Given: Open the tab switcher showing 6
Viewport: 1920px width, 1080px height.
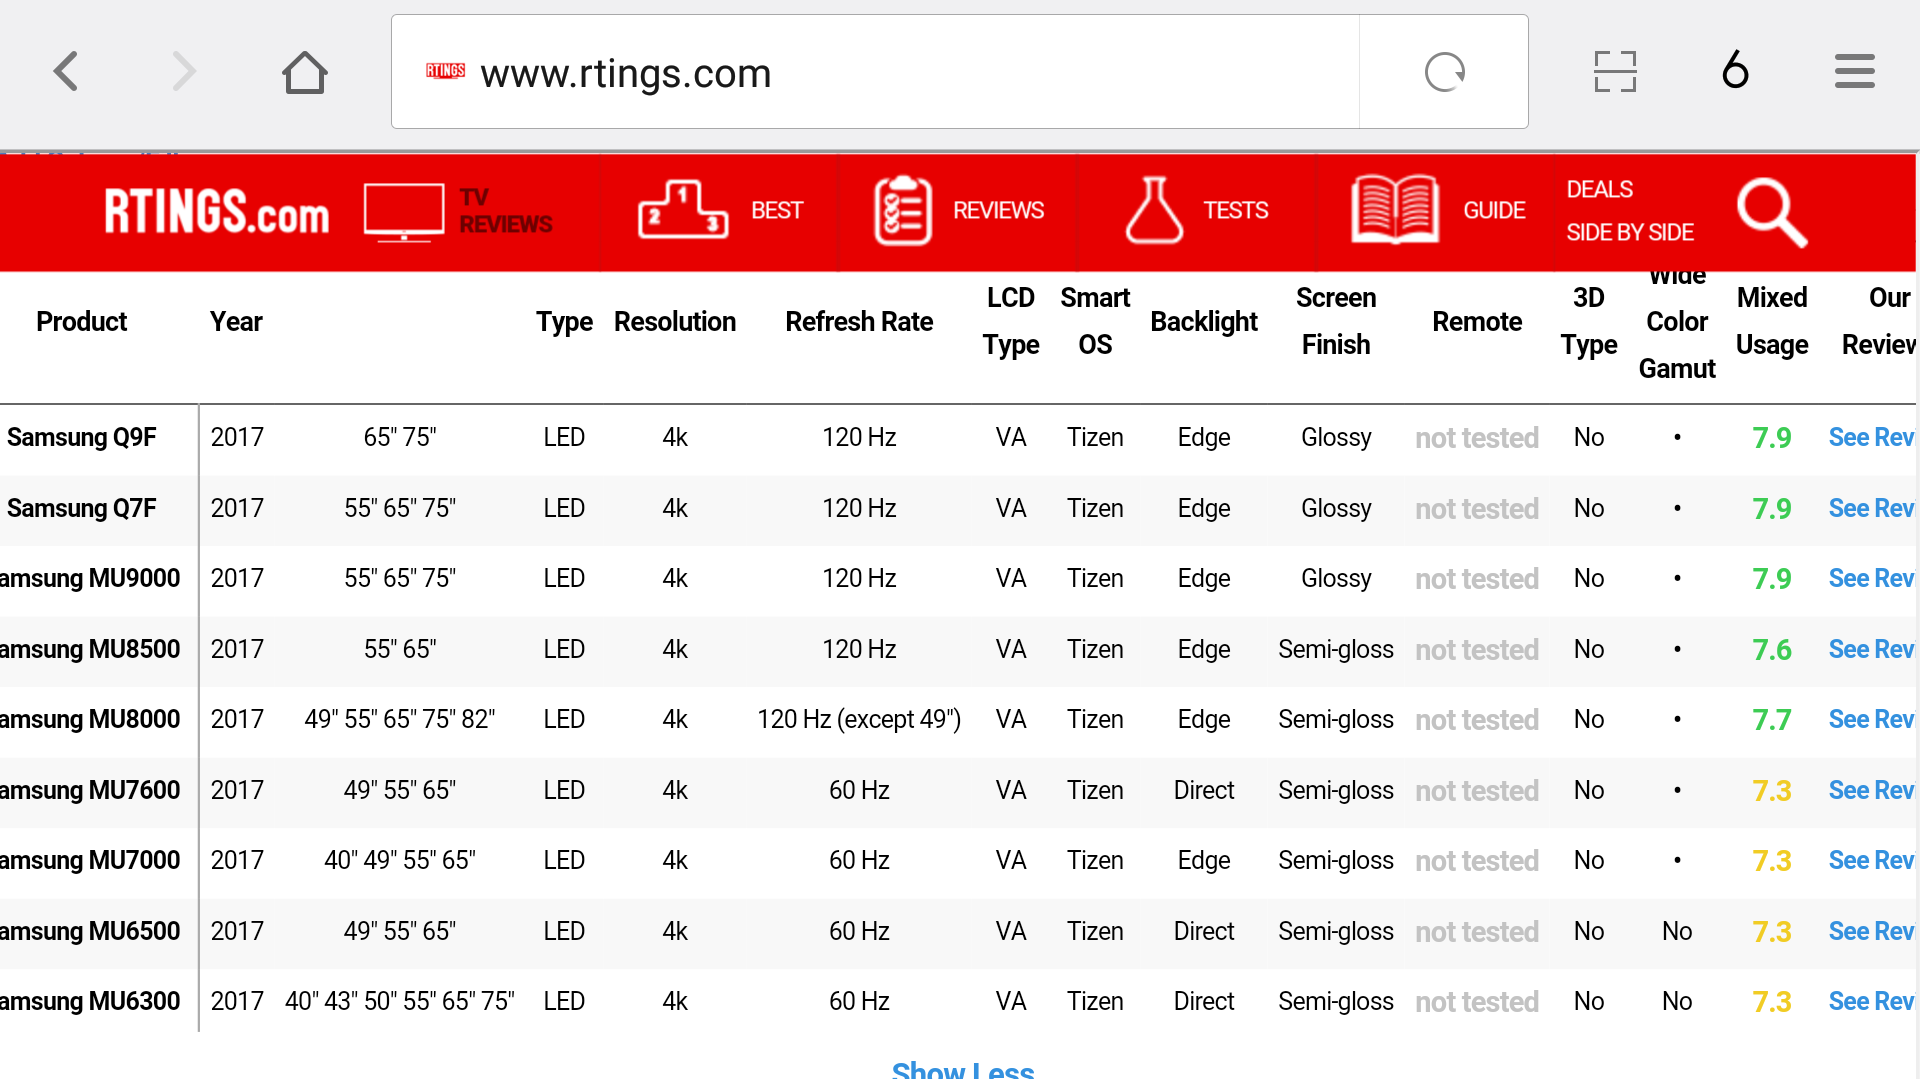Looking at the screenshot, I should (1735, 72).
